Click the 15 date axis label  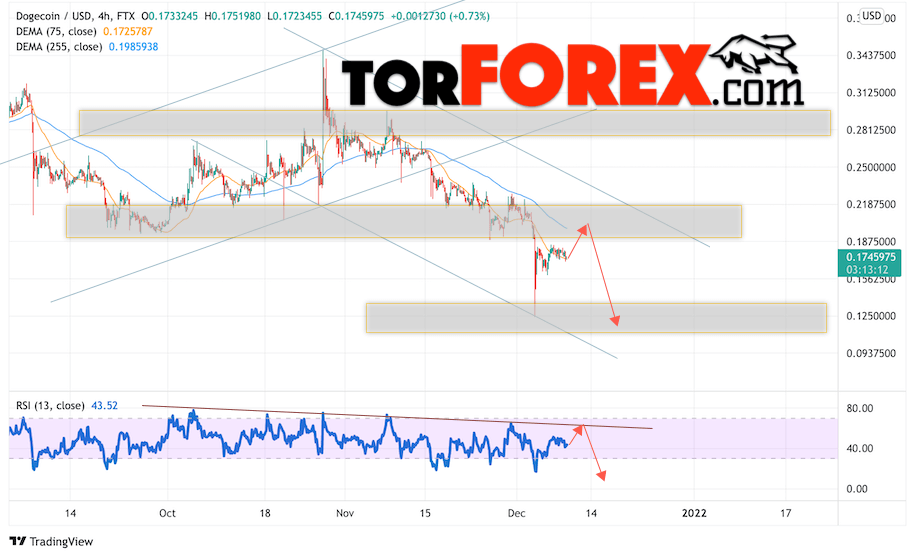[425, 513]
